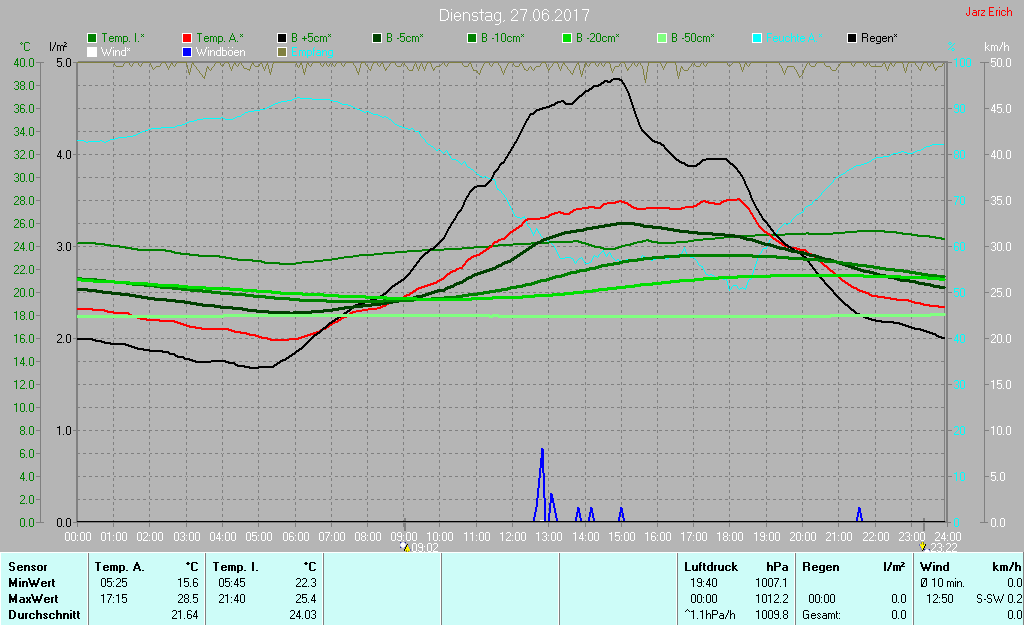Click the bright green B -20cm swatch
The width and height of the screenshot is (1024, 625).
567,39
